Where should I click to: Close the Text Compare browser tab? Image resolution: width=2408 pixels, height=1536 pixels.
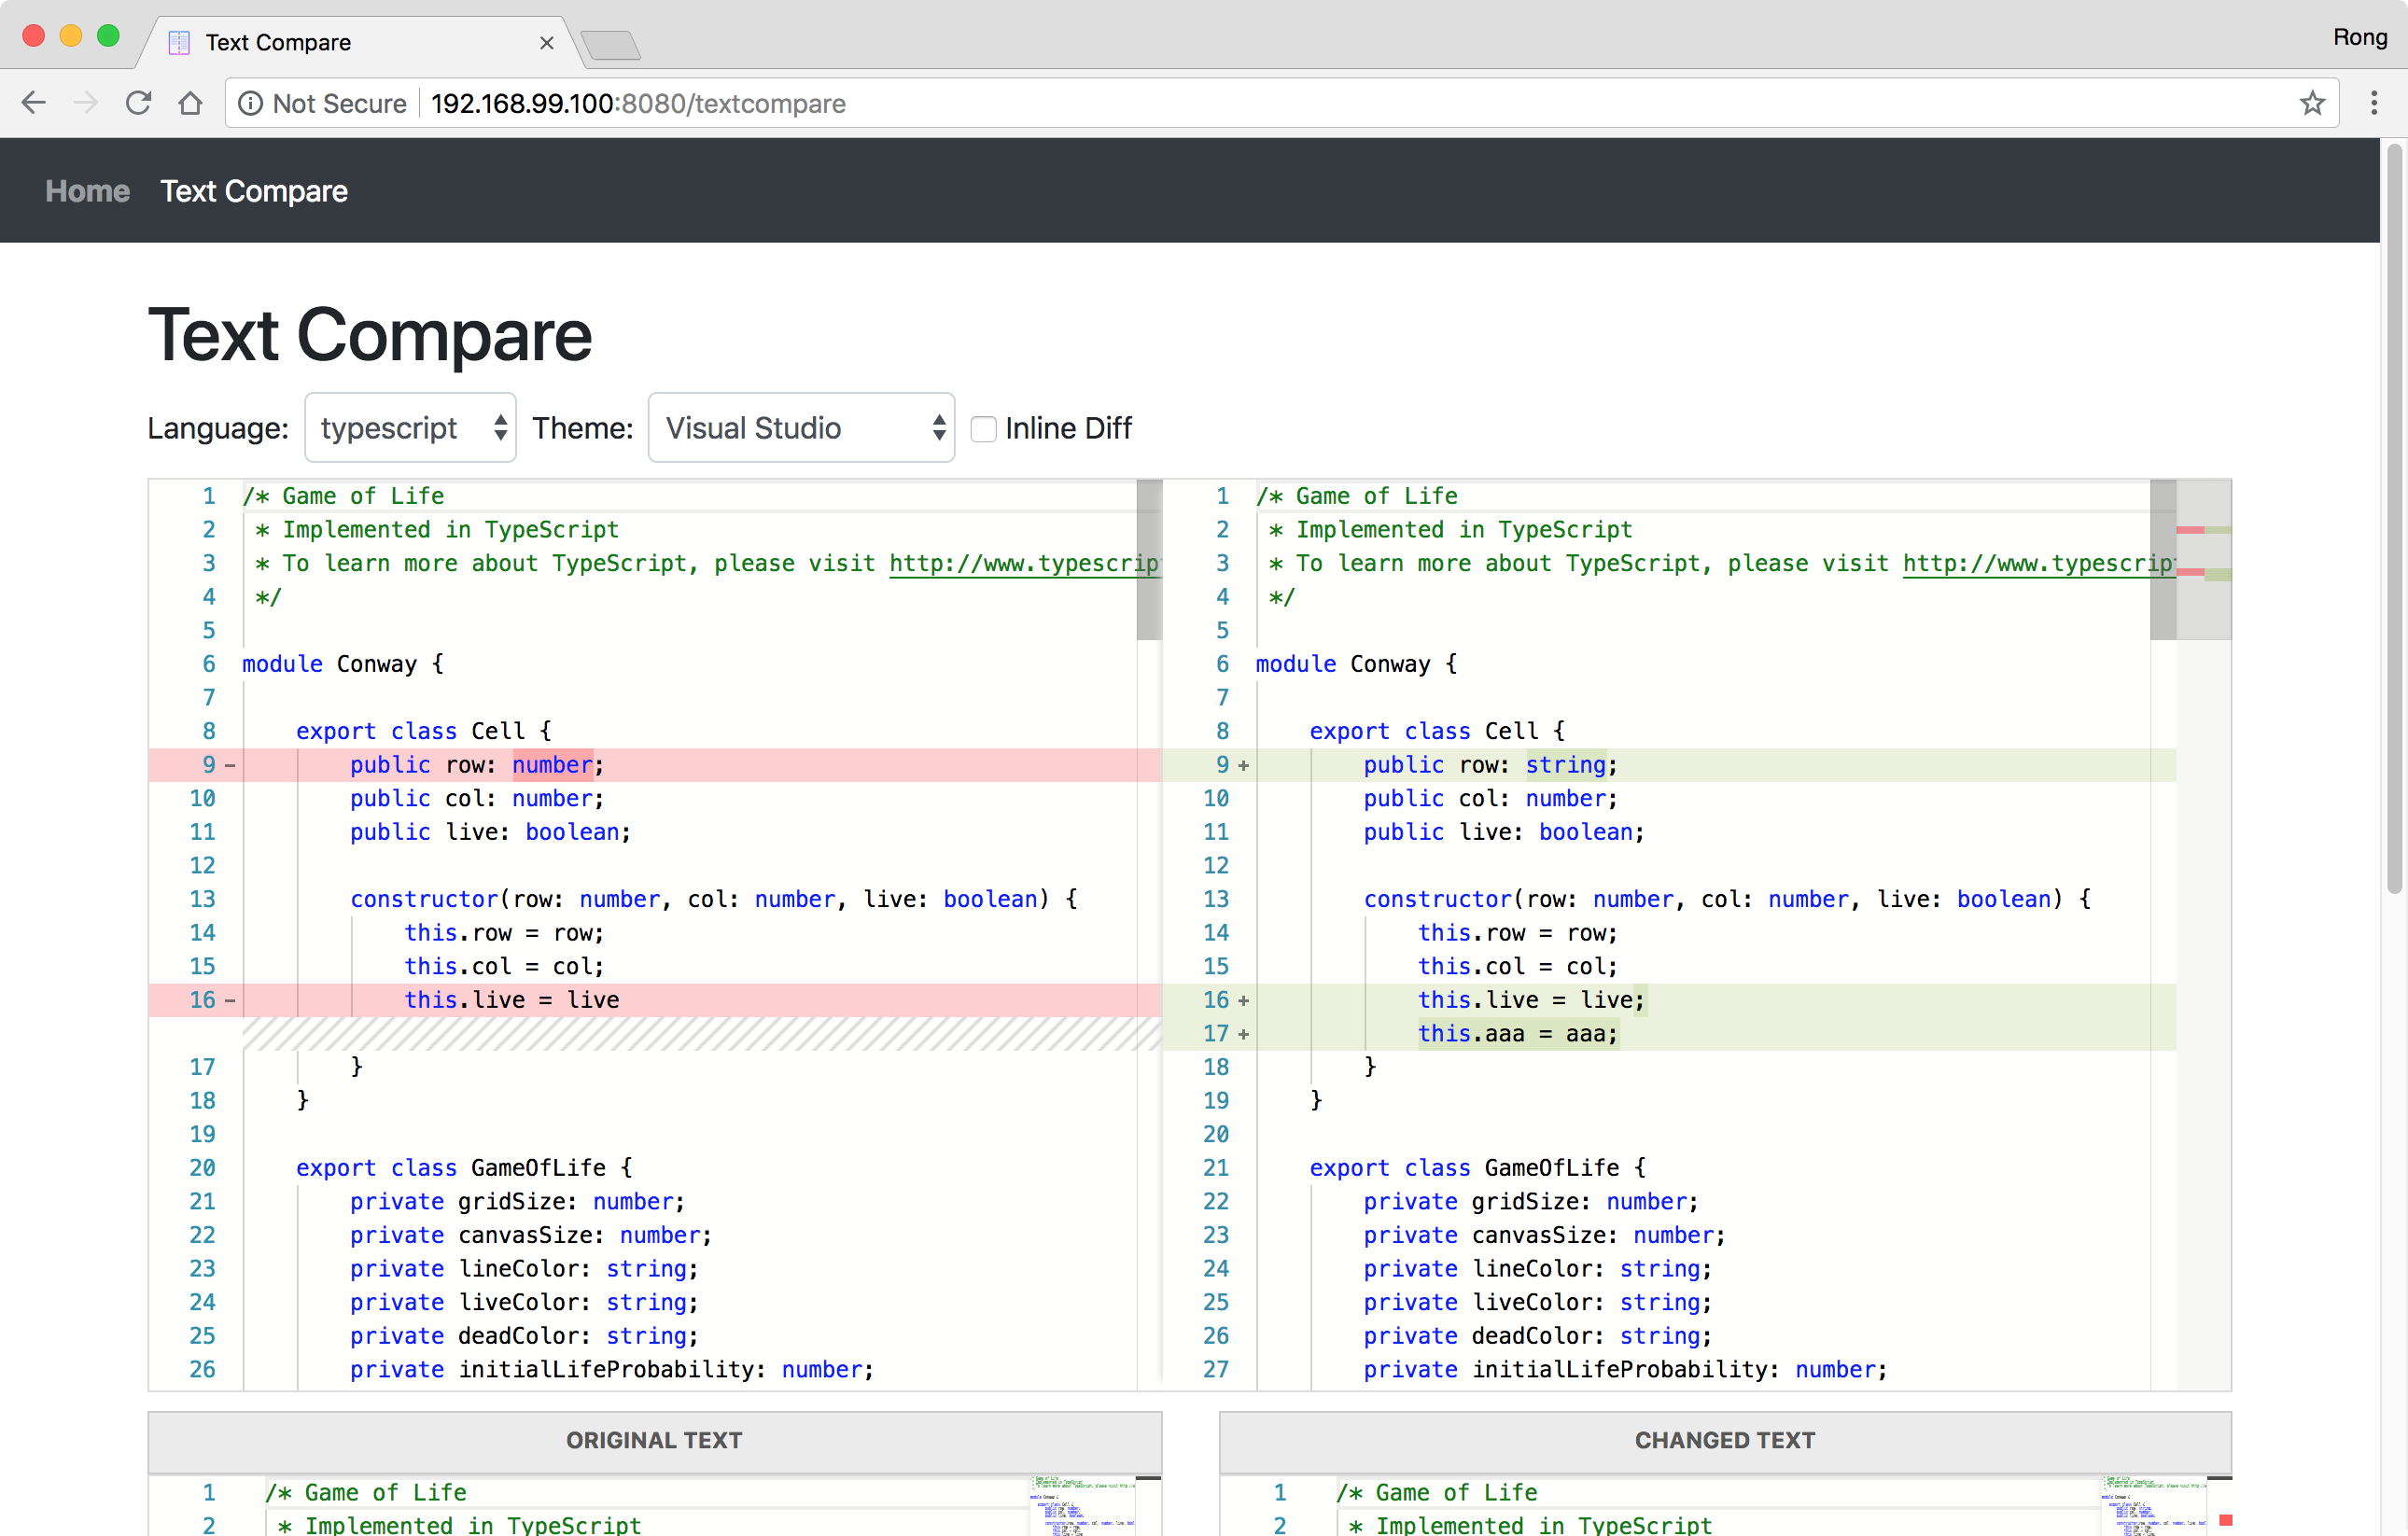coord(546,43)
